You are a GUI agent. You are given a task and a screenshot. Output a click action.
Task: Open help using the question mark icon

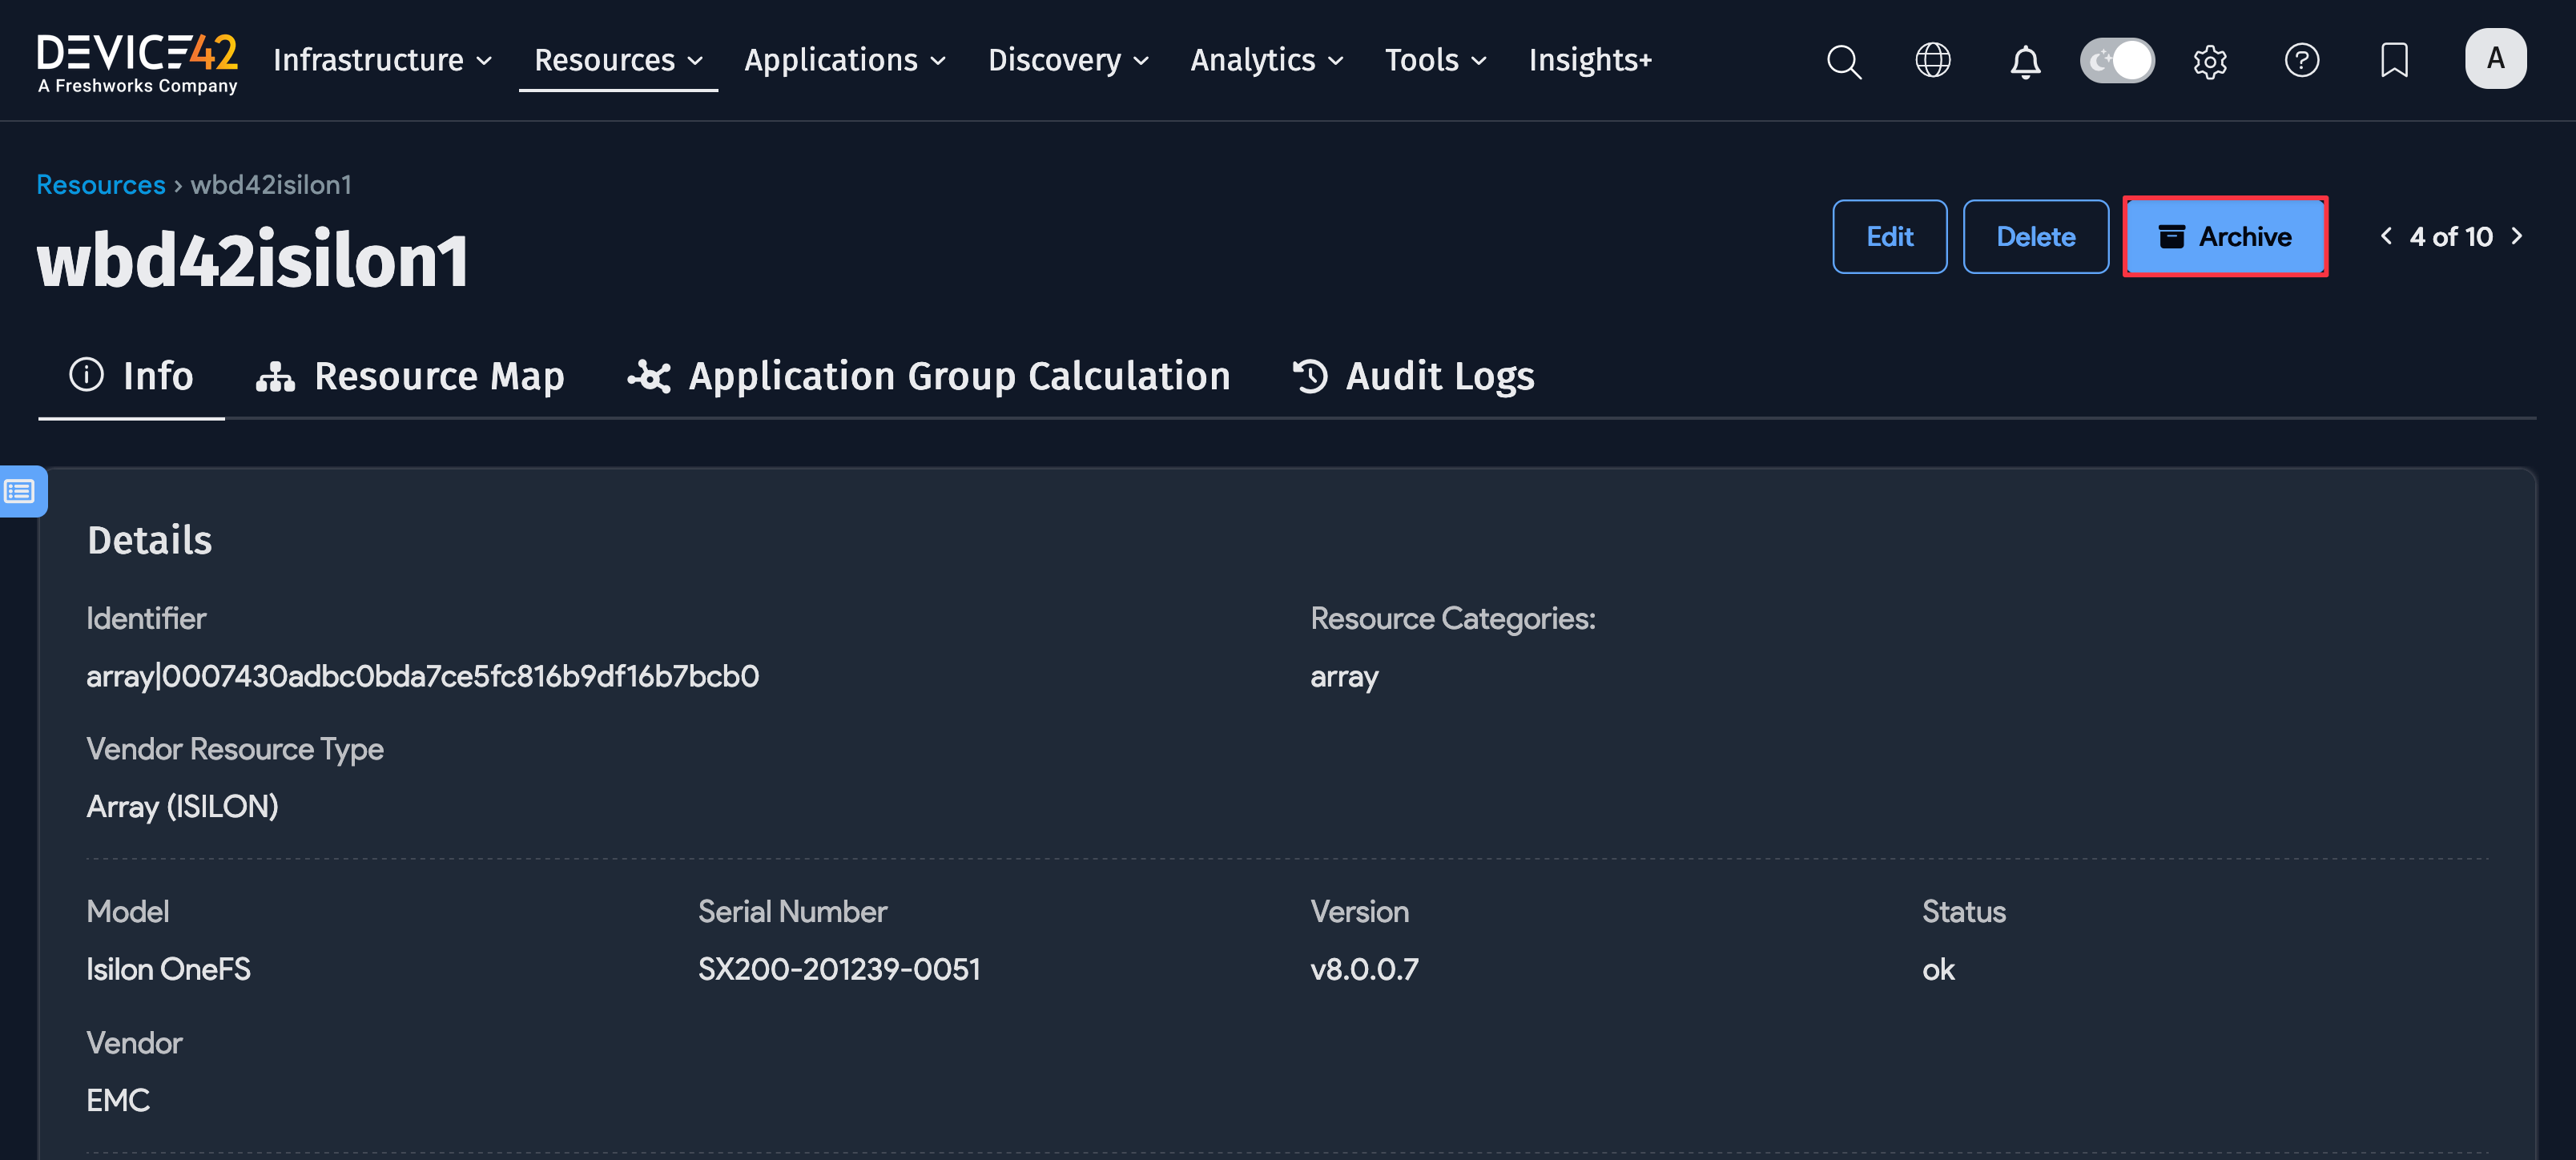[2302, 61]
